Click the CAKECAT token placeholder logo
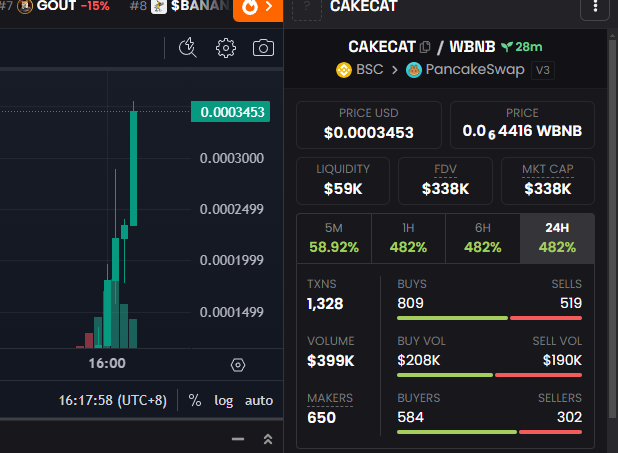The image size is (618, 453). tap(307, 9)
